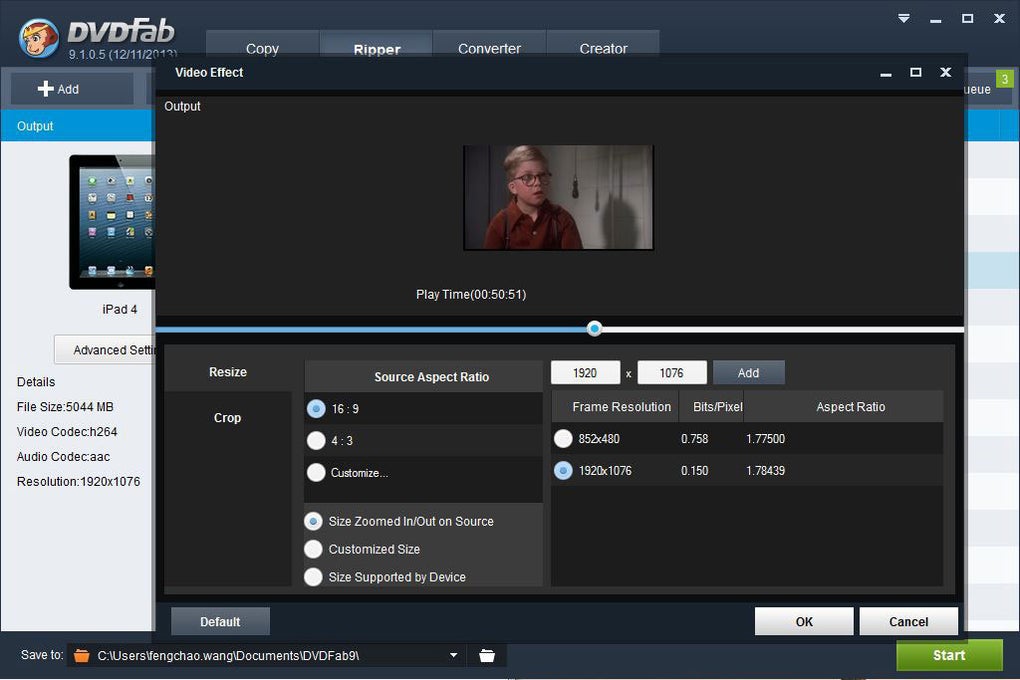Click the orange folder icon beside Save to
This screenshot has width=1020, height=680.
click(81, 655)
